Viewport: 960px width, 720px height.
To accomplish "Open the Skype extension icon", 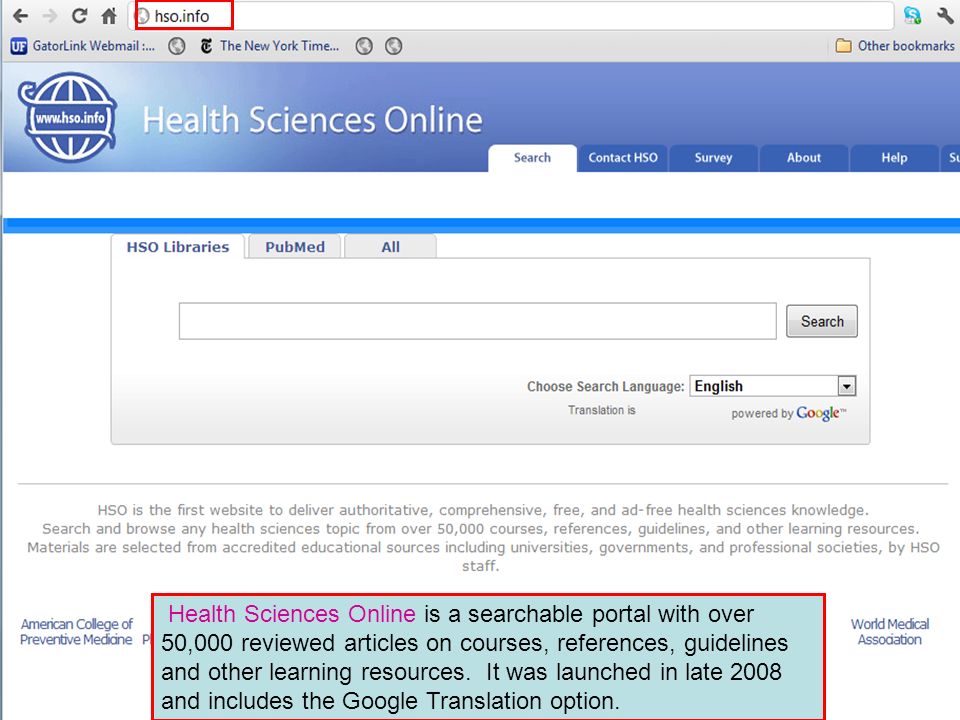I will pos(912,16).
